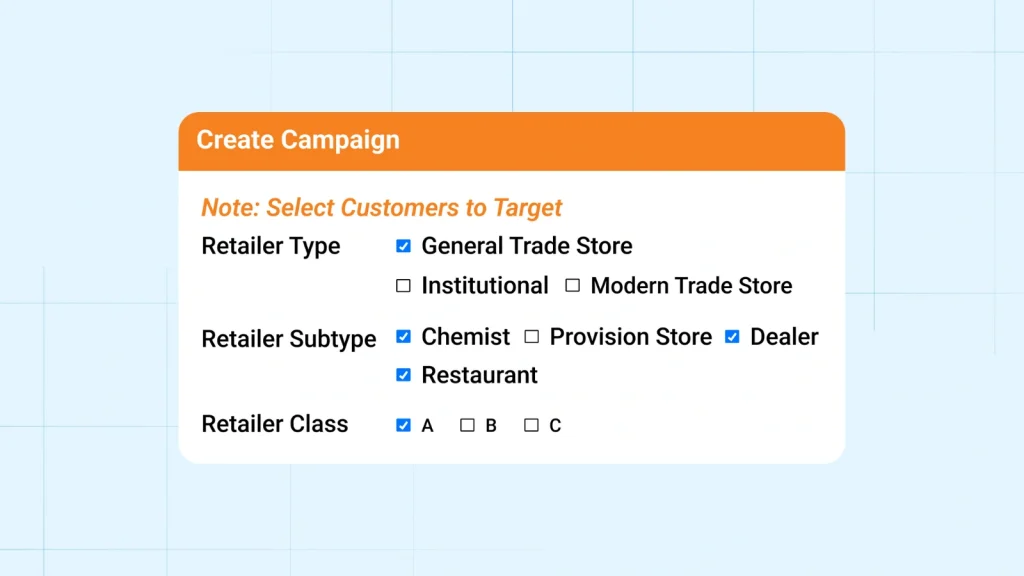Select the Dealer label text
The width and height of the screenshot is (1024, 576).
click(784, 337)
